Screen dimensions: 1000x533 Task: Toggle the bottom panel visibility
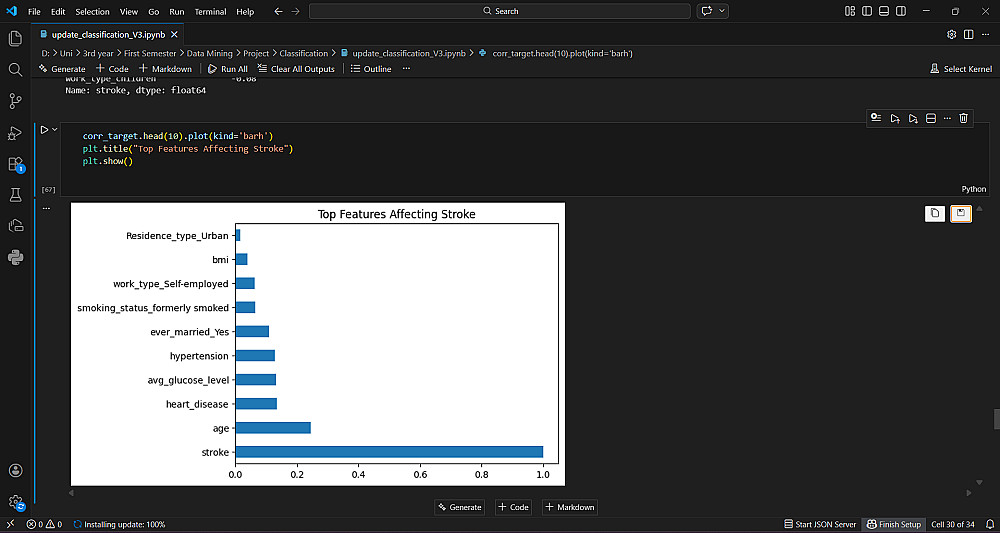[x=883, y=11]
